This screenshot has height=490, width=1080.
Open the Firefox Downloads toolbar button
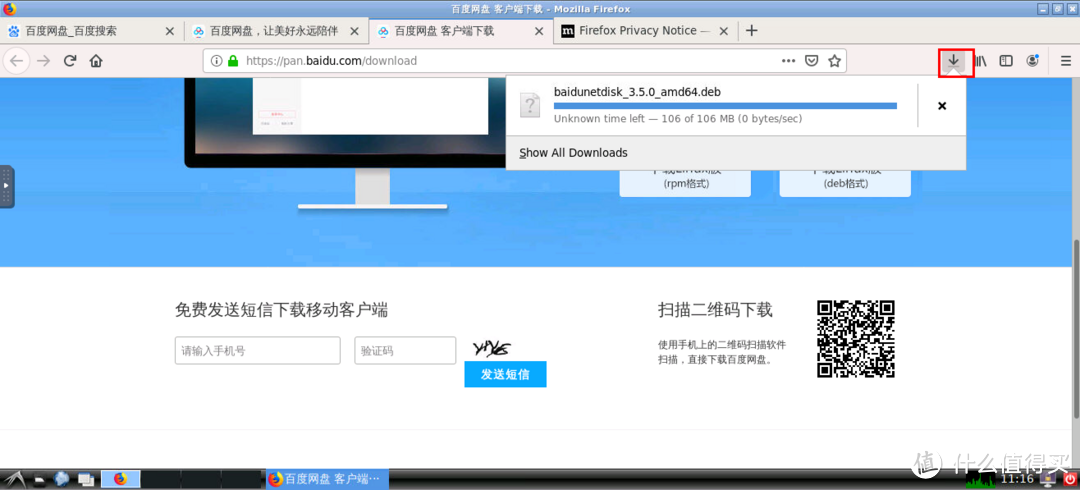(953, 61)
